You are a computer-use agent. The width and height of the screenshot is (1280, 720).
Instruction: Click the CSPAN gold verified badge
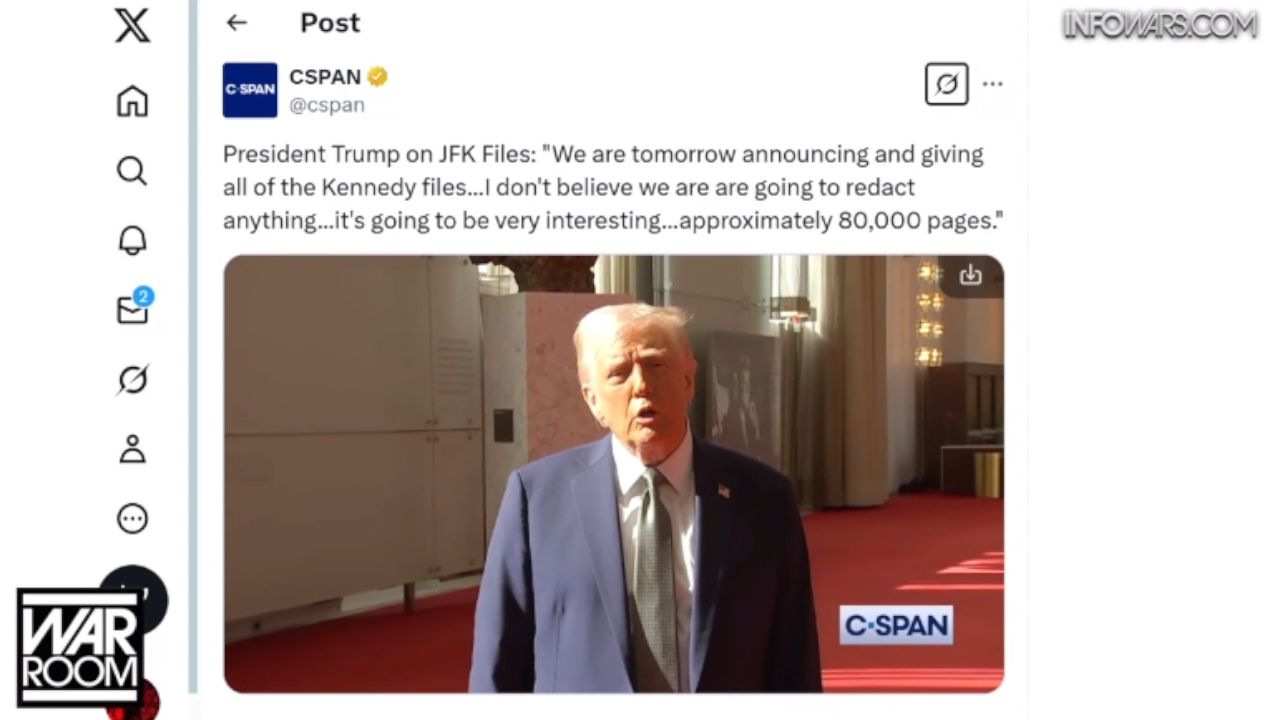[377, 77]
